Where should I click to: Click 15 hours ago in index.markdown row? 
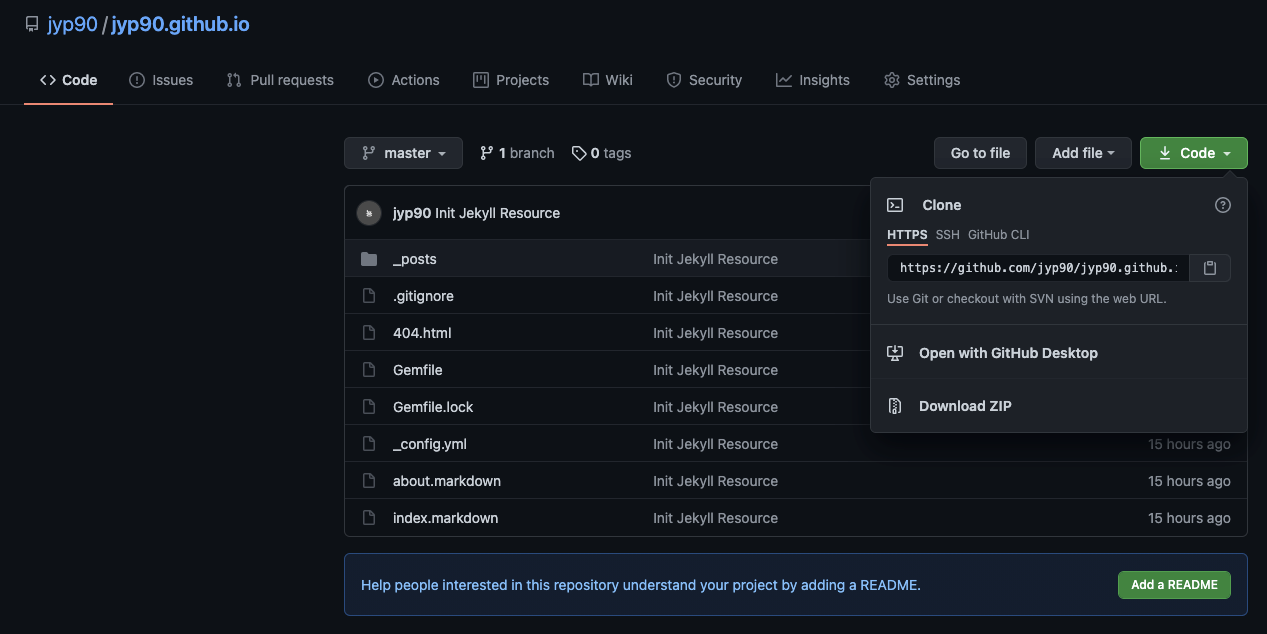point(1189,518)
